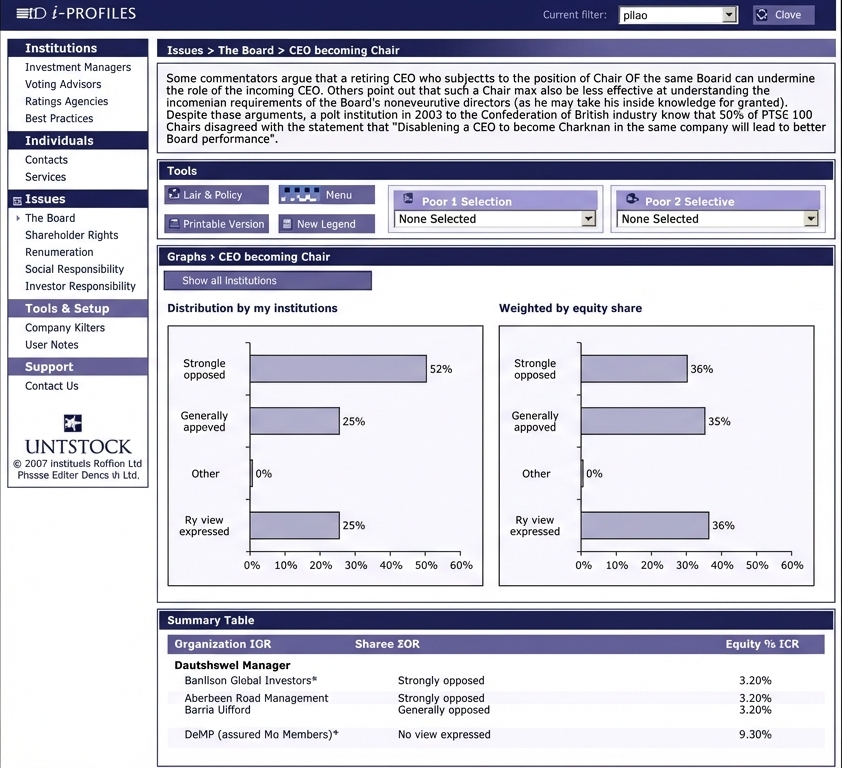Viewport: 842px width, 768px height.
Task: Click the Issues section icon in sidebar
Action: click(16, 200)
